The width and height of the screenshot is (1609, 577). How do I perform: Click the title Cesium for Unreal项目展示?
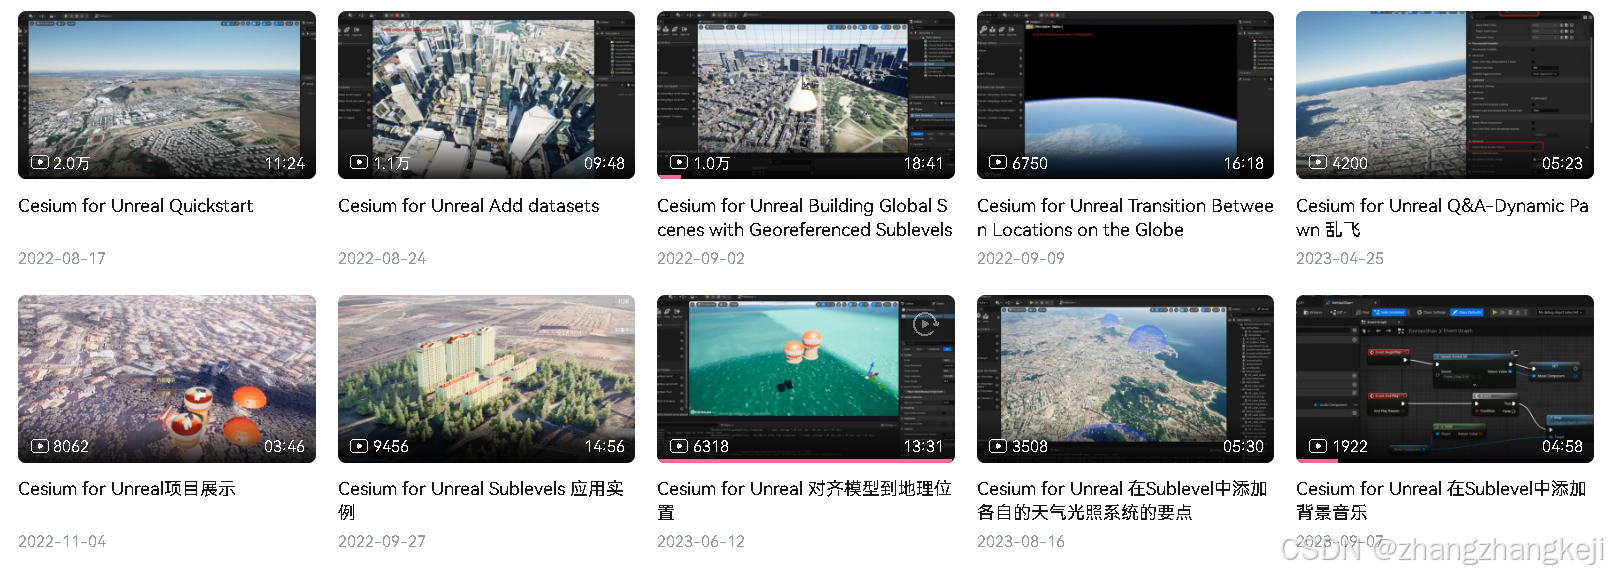click(127, 489)
